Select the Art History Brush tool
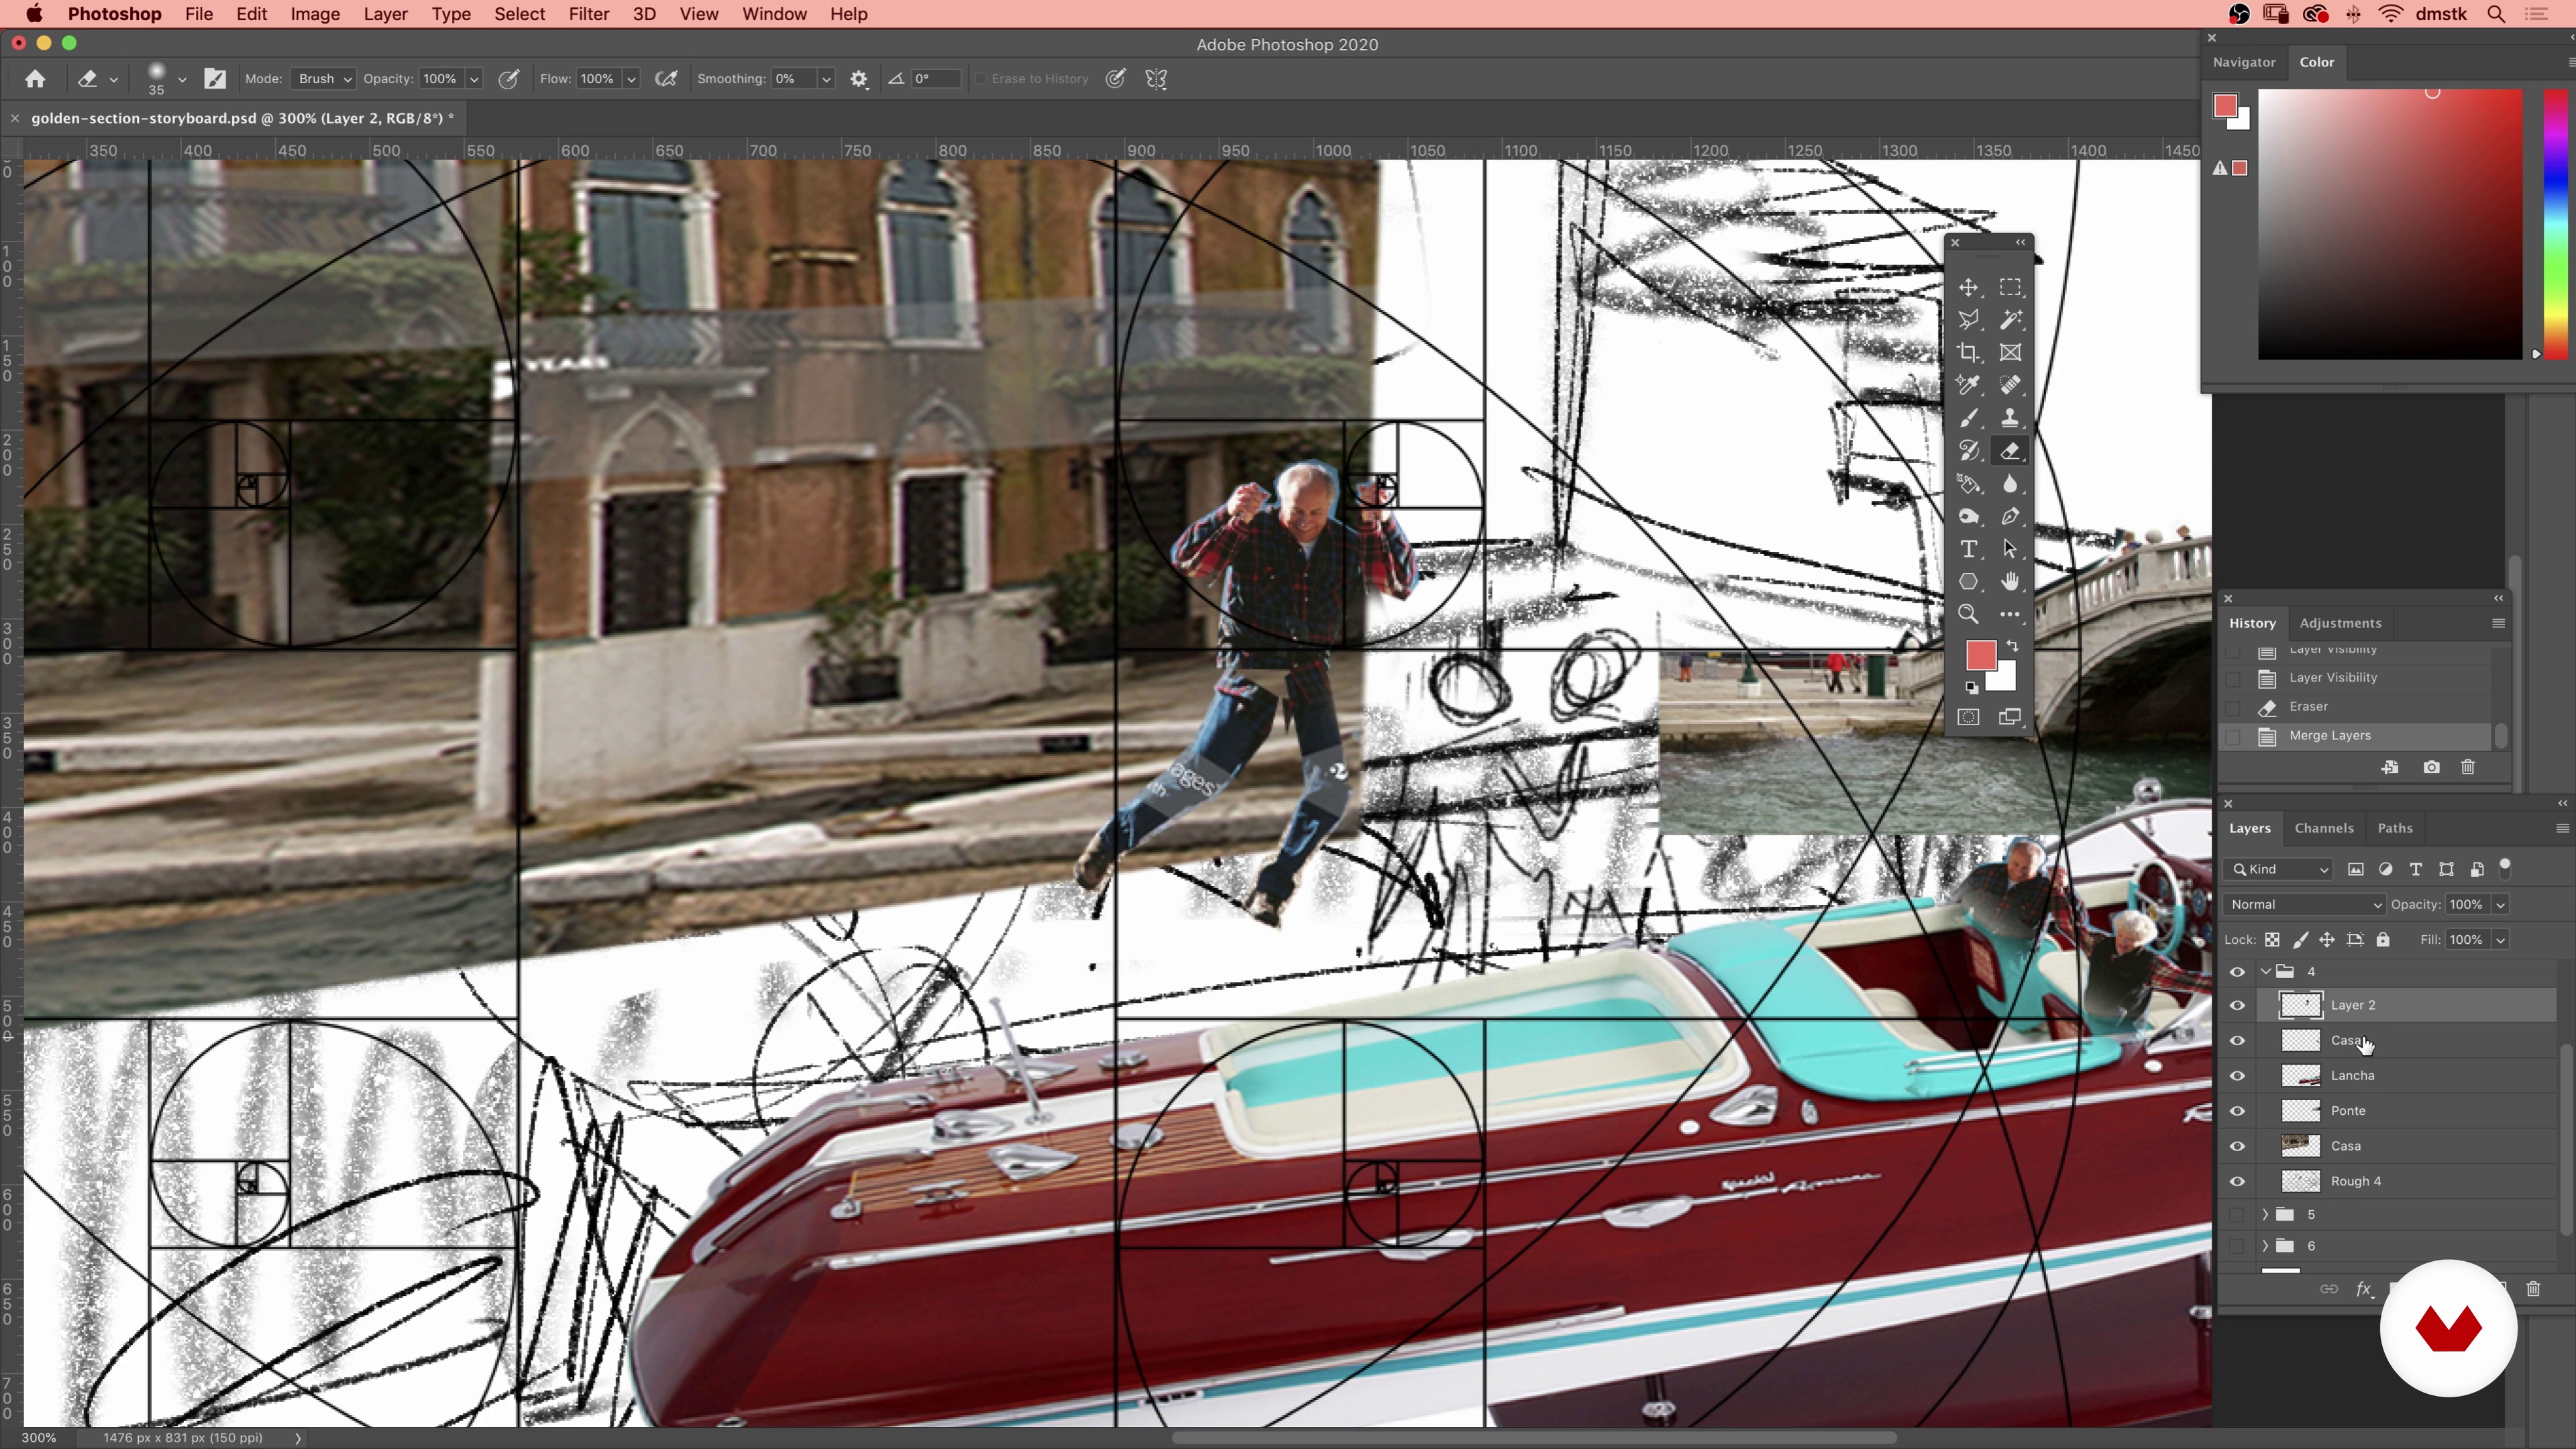Image resolution: width=2576 pixels, height=1449 pixels. click(1968, 451)
